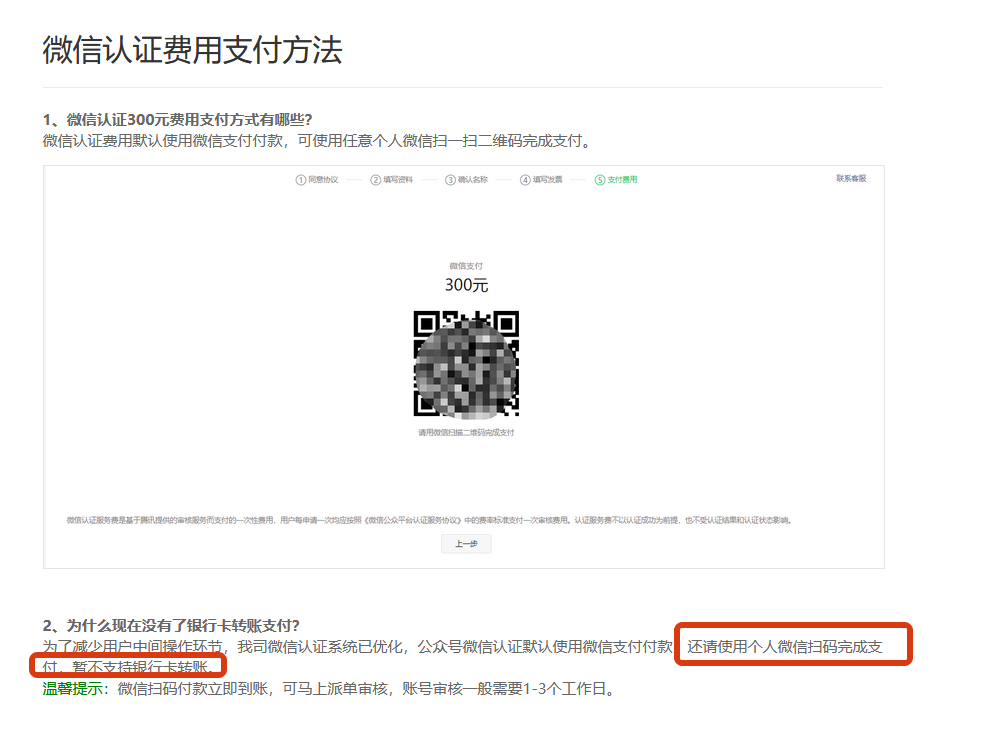Image resolution: width=985 pixels, height=735 pixels.
Task: Click the WeChat payment QR code
Action: 466,364
